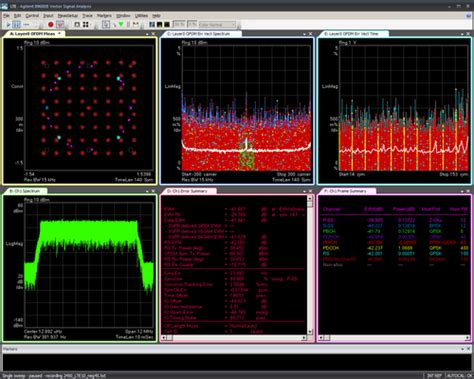Open the small arrow on the A: Layer0 OFDM Meas tab

pyautogui.click(x=59, y=34)
